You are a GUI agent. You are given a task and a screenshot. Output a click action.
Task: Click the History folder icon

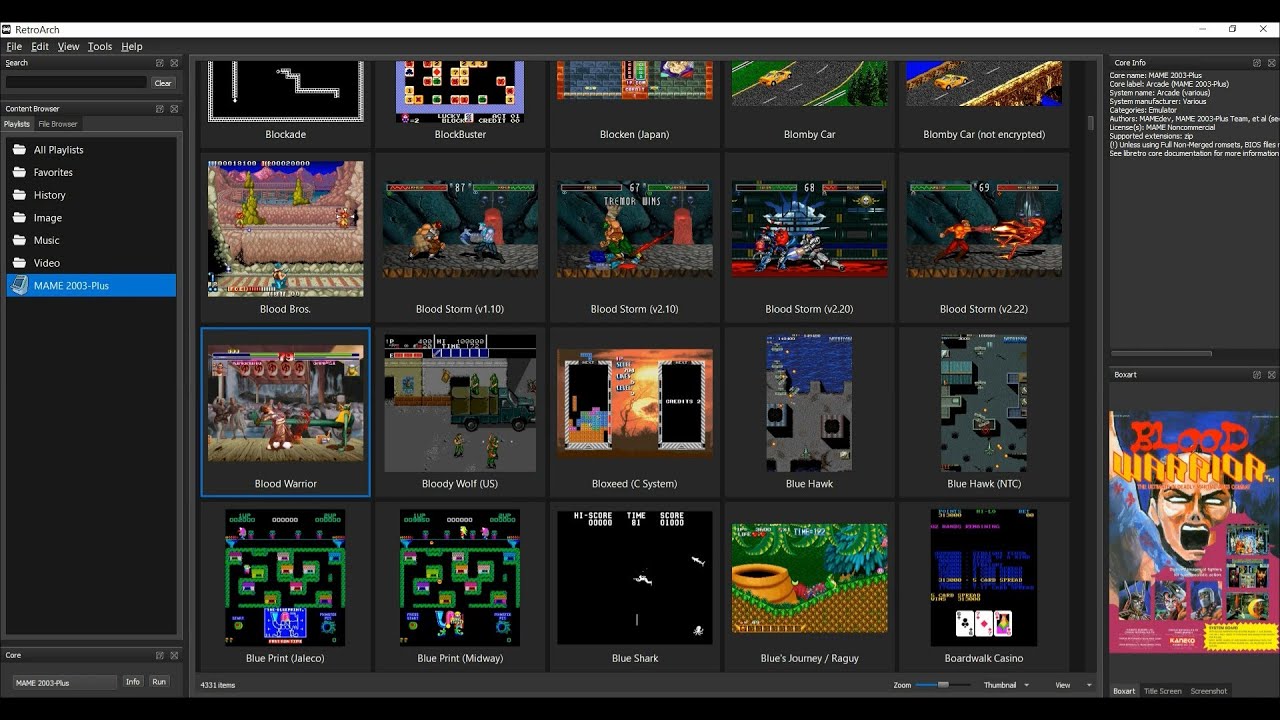pos(18,195)
